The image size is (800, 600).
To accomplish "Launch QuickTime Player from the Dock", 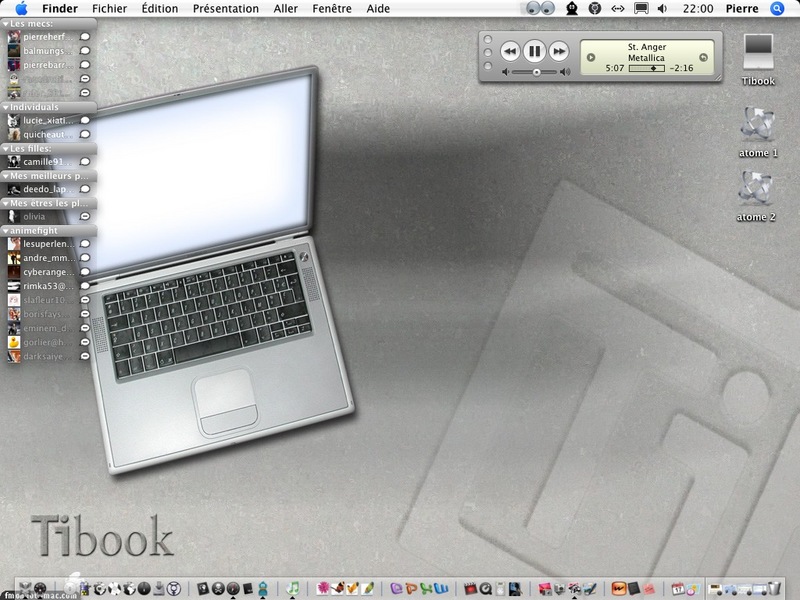I will point(485,589).
